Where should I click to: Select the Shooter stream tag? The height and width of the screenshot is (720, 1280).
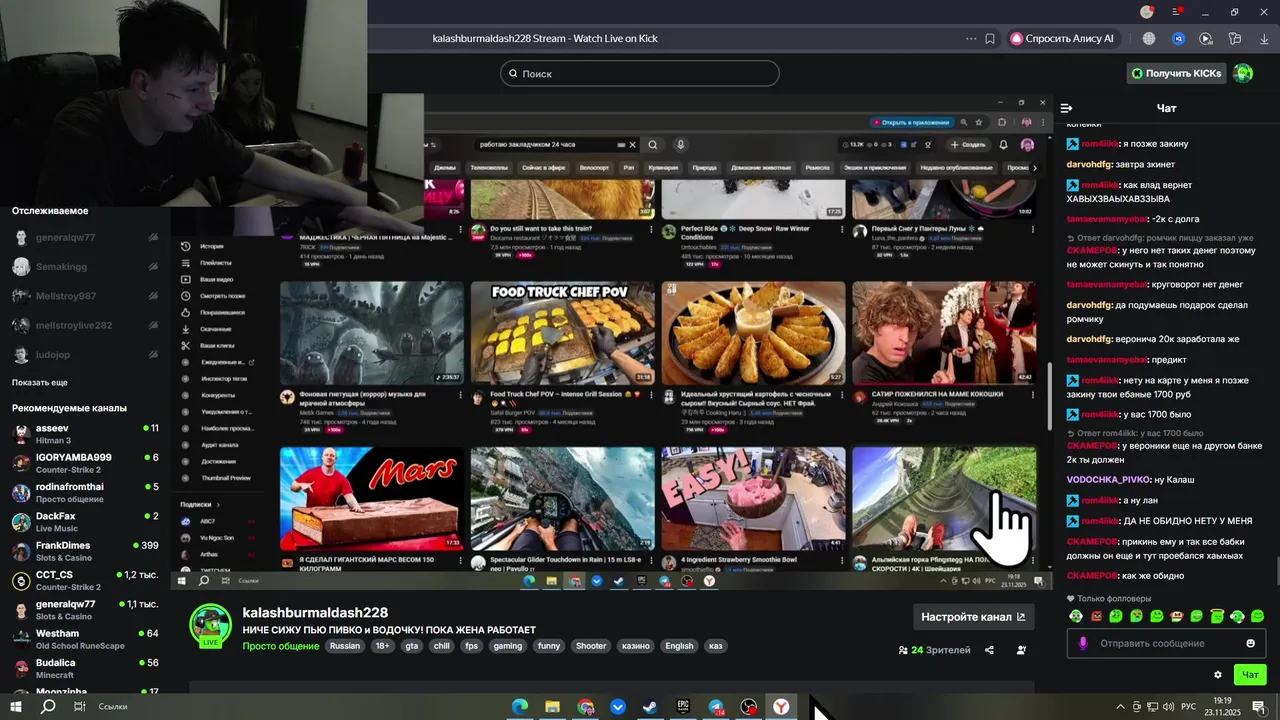pyautogui.click(x=591, y=646)
